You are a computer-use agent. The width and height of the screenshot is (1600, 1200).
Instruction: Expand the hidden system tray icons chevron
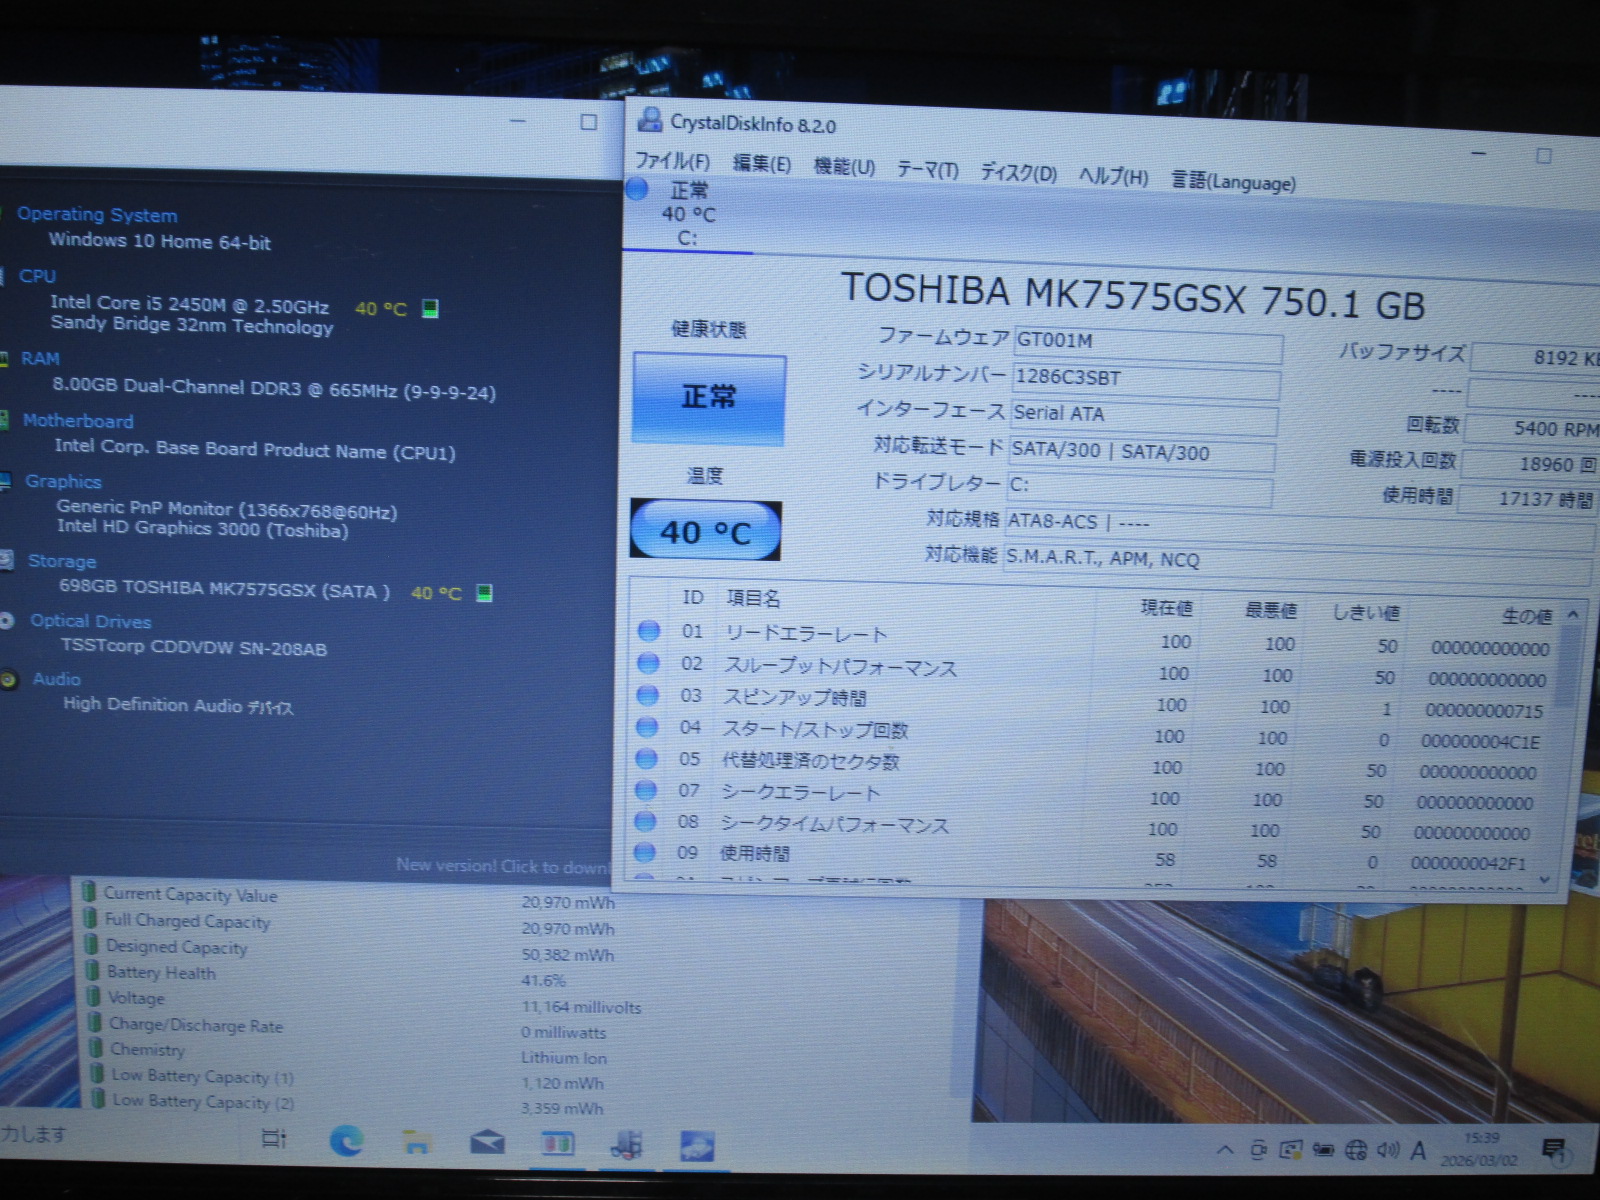pyautogui.click(x=1225, y=1150)
